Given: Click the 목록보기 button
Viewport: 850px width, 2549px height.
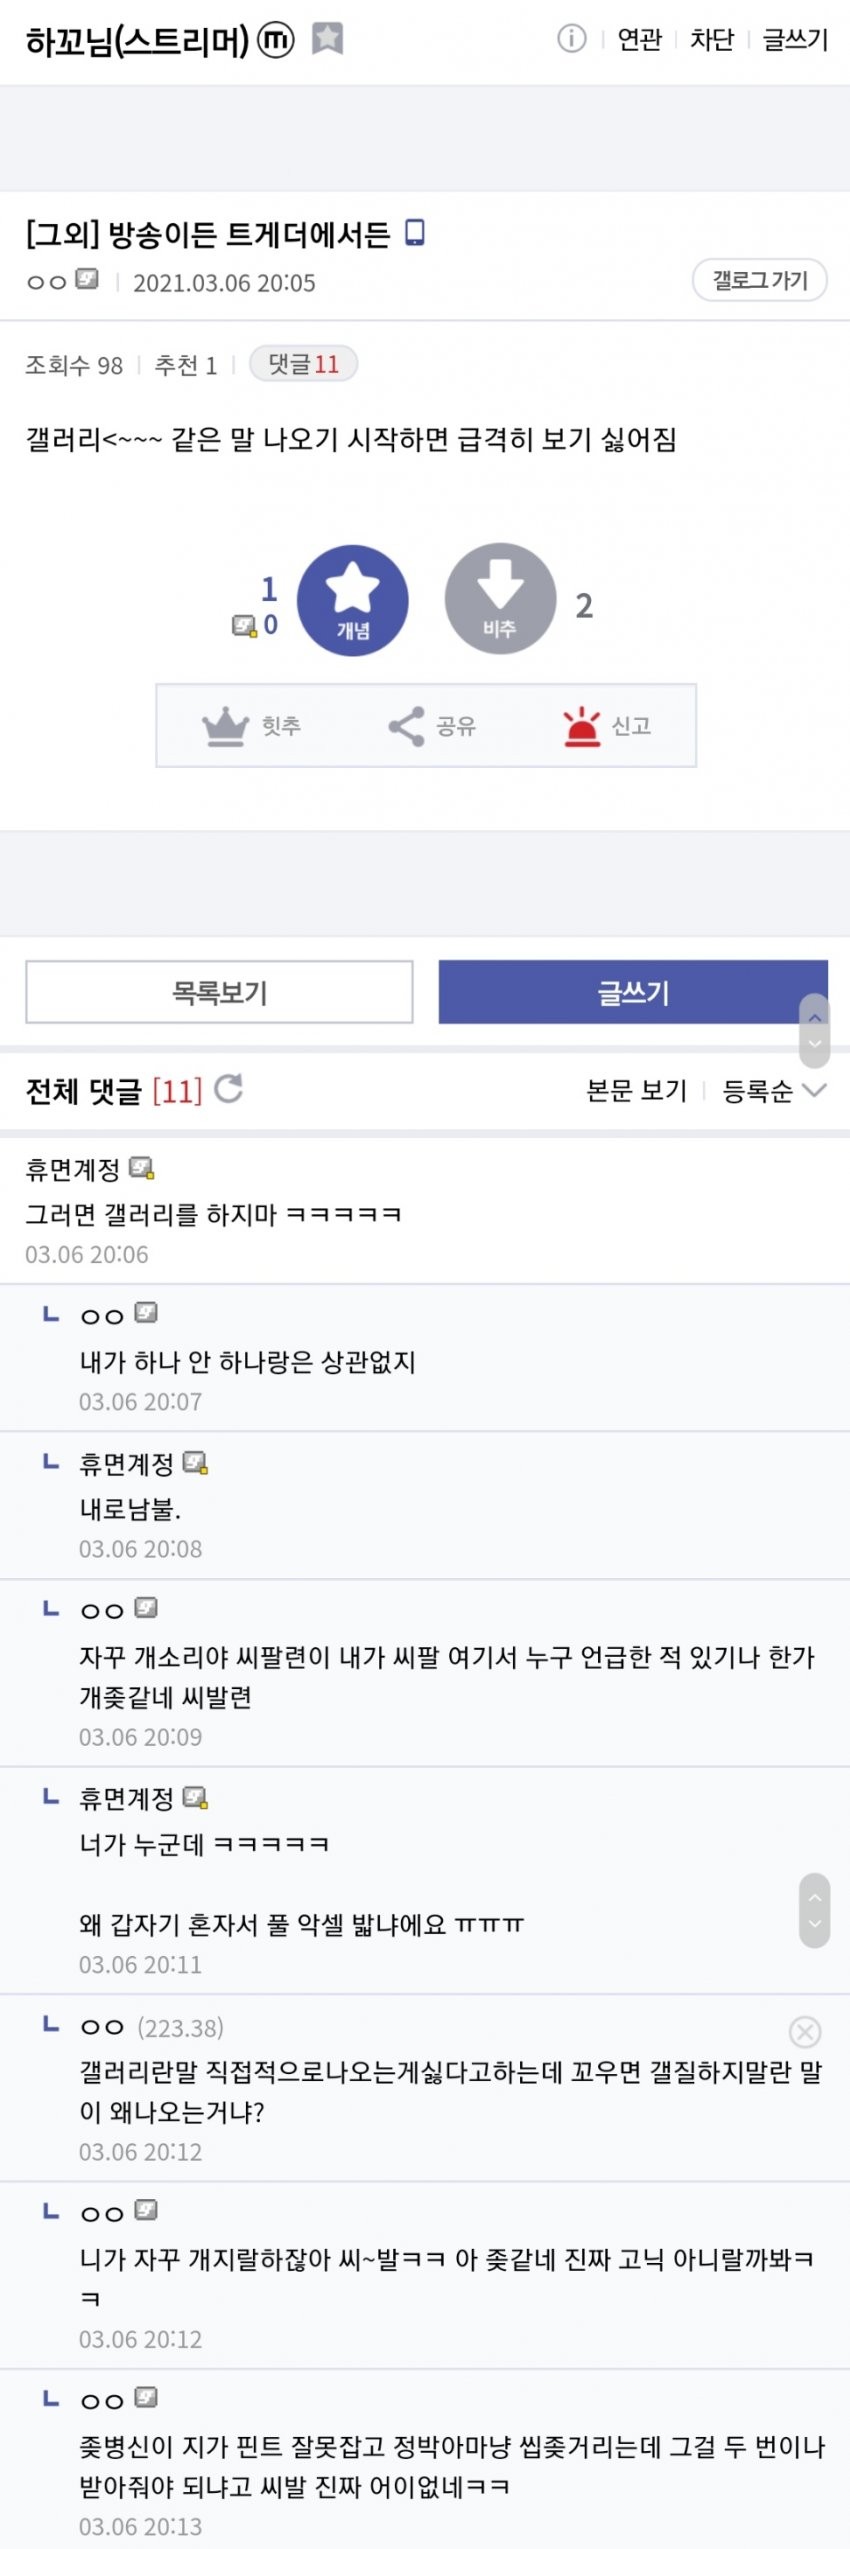Looking at the screenshot, I should pos(219,992).
